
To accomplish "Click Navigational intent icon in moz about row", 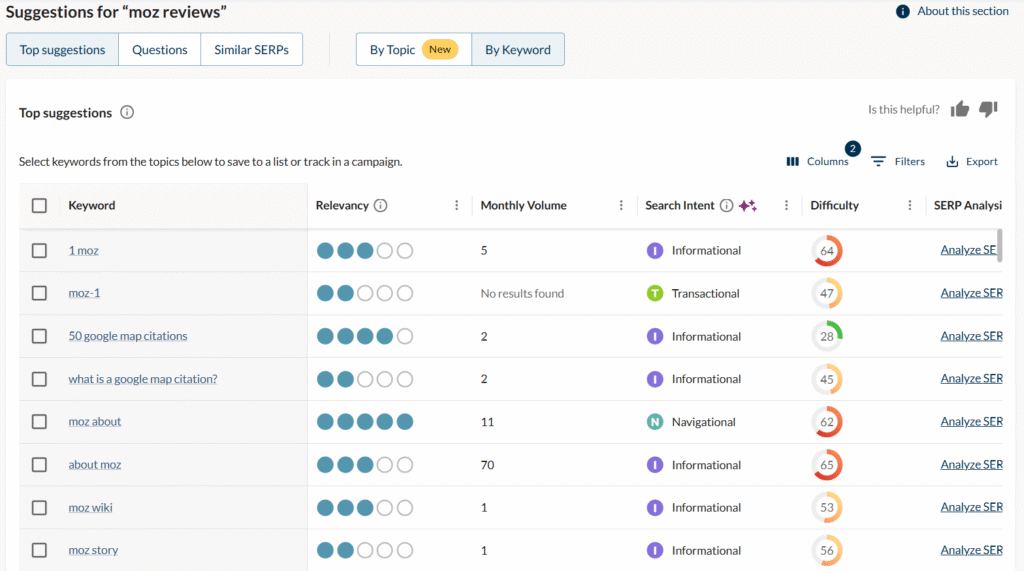I will (654, 422).
